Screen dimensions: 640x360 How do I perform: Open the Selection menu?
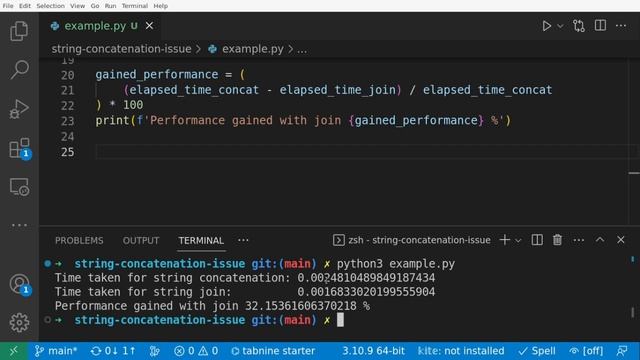(50, 6)
